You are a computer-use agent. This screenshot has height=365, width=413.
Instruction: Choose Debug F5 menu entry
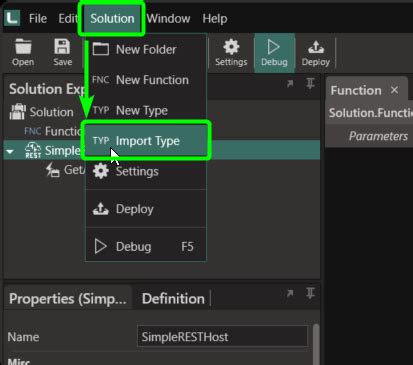tap(146, 247)
